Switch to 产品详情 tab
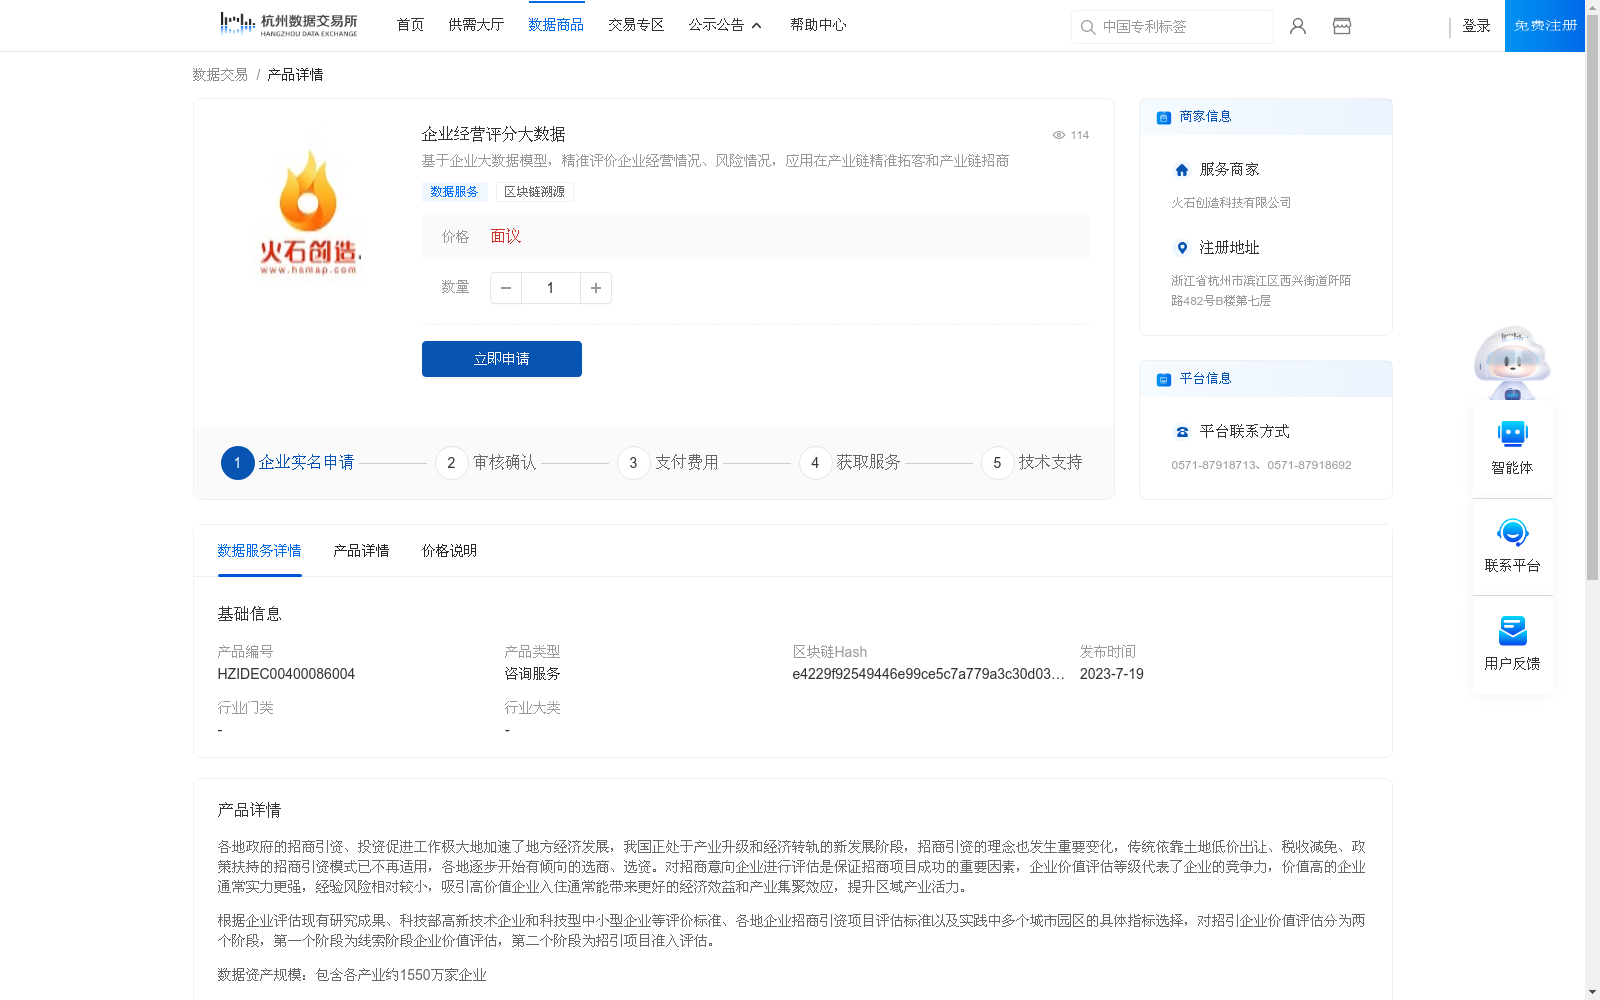The width and height of the screenshot is (1600, 1000). (361, 551)
